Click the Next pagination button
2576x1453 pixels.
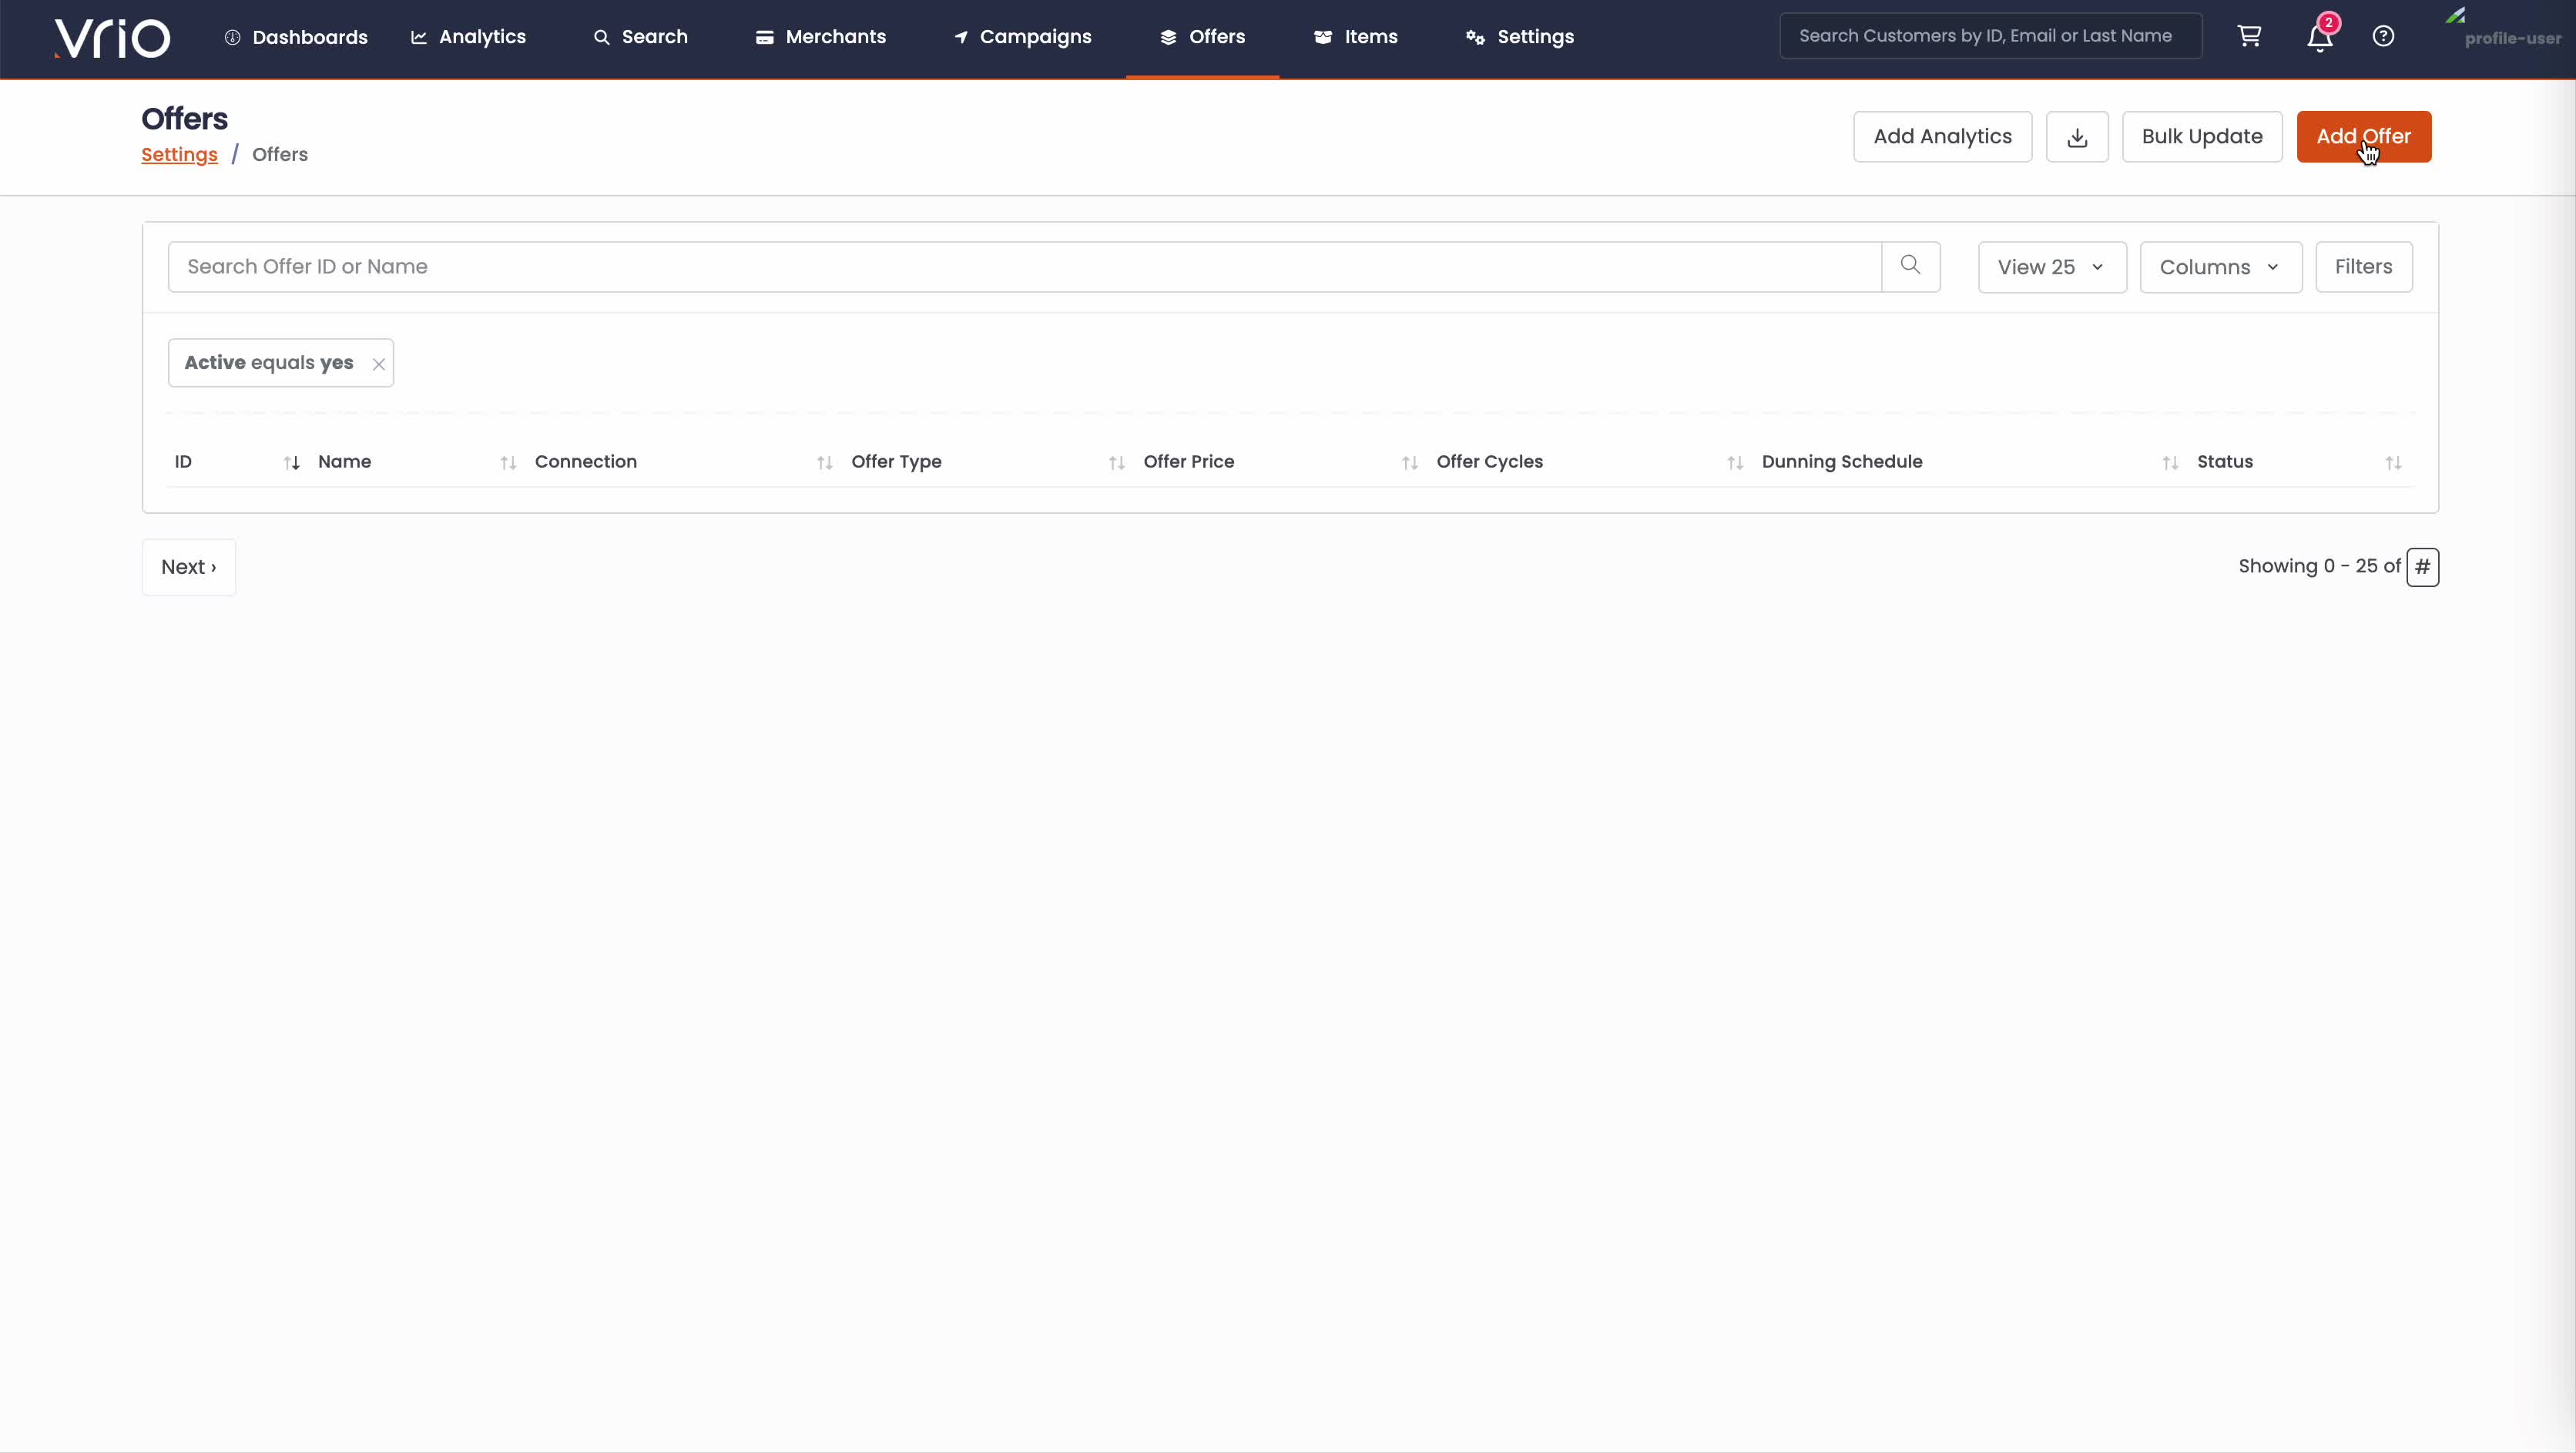pyautogui.click(x=189, y=567)
